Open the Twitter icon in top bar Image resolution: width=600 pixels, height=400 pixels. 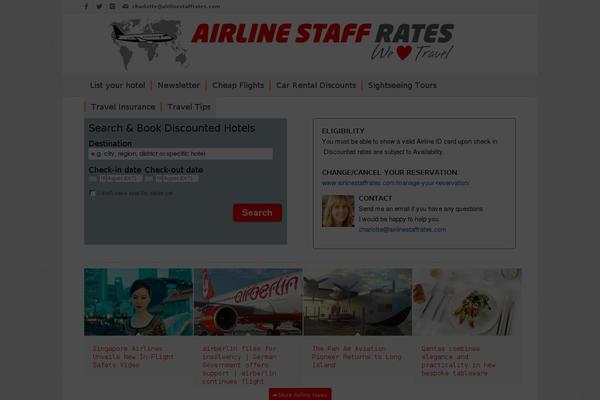tap(99, 7)
